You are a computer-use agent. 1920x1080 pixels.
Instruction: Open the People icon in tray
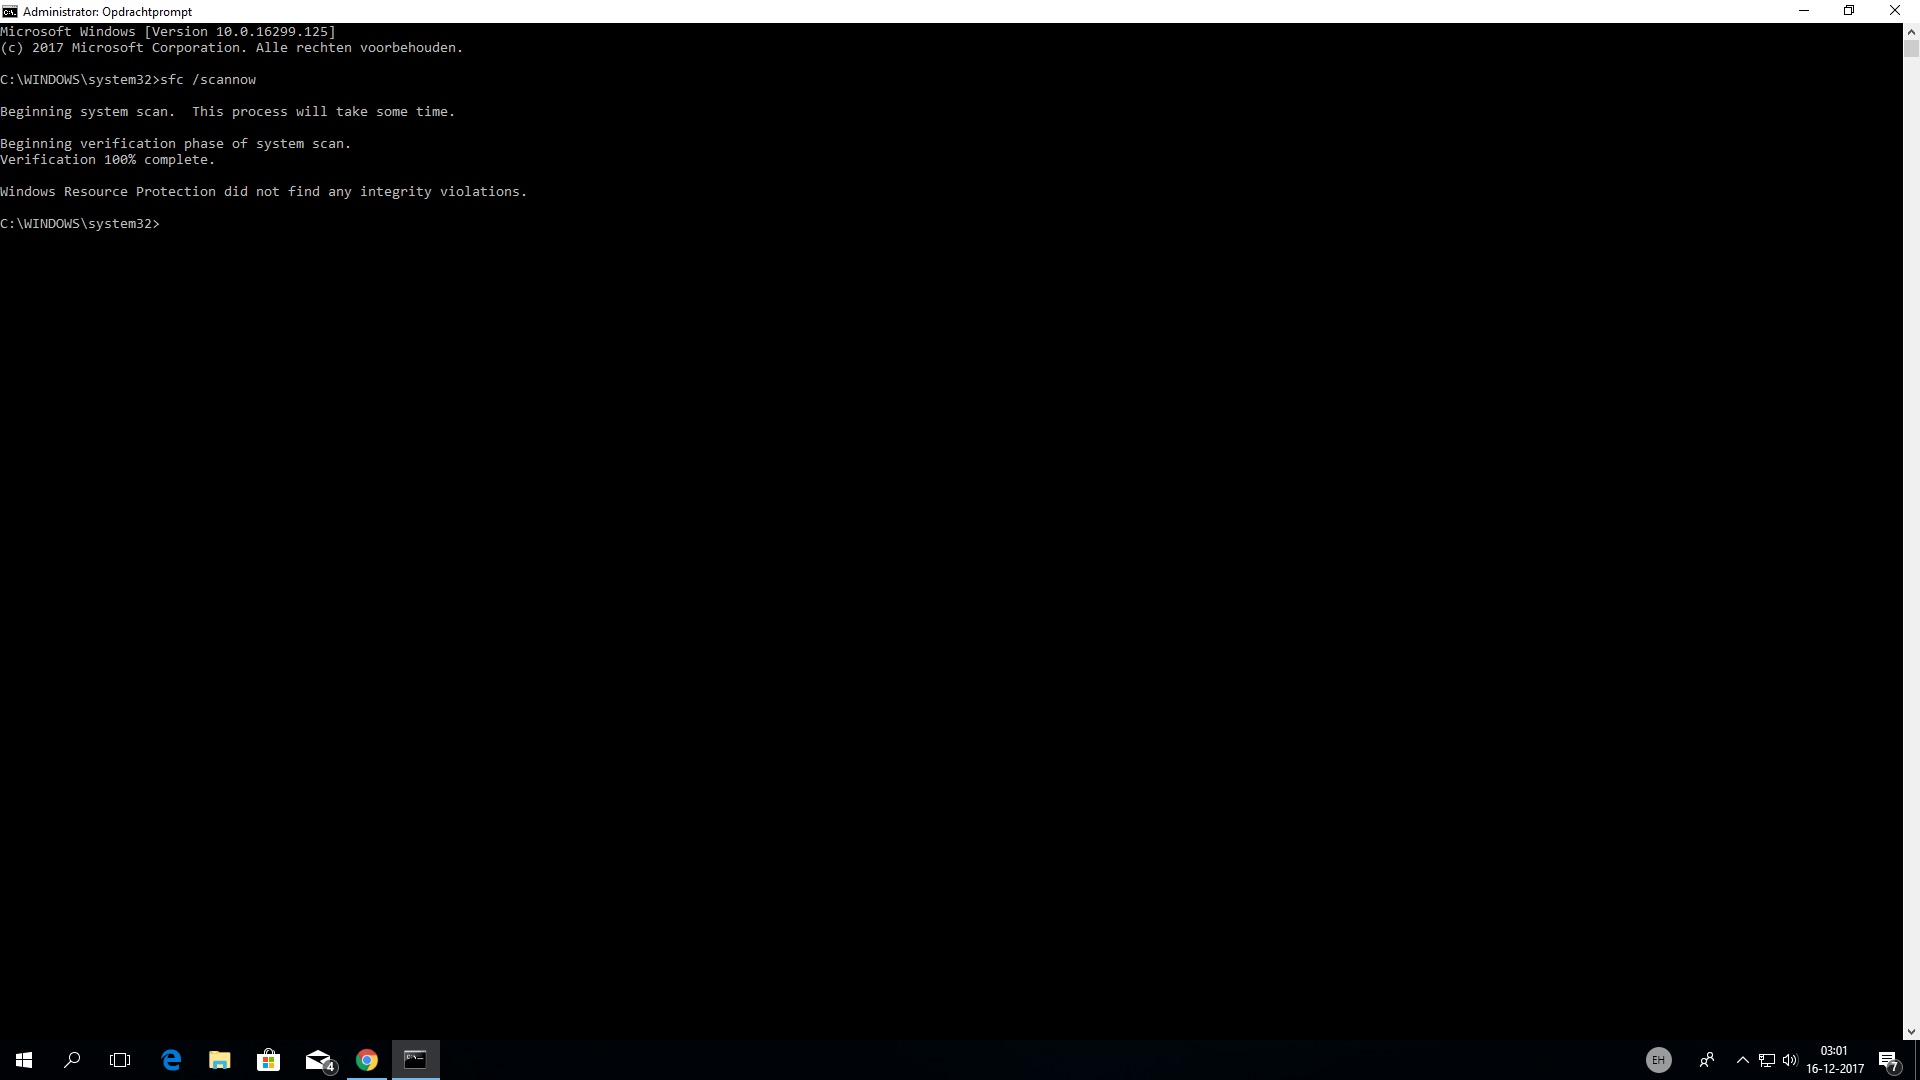coord(1707,1060)
